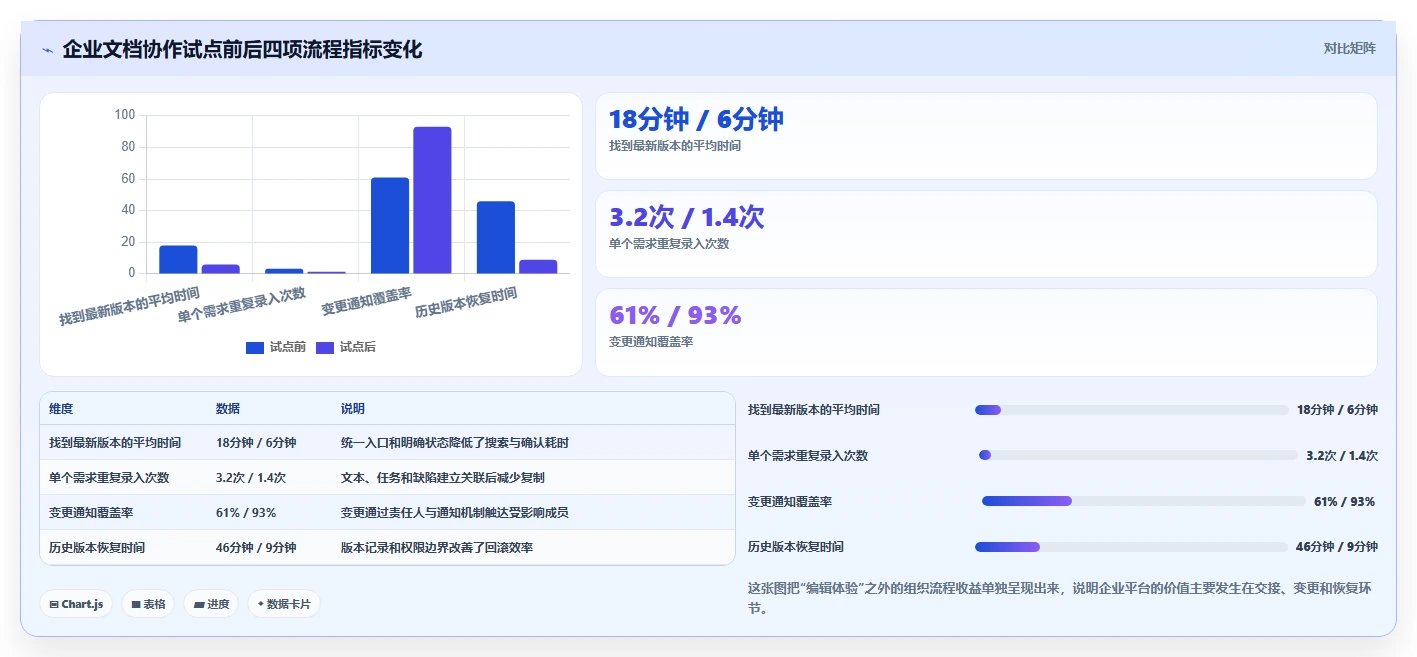This screenshot has width=1417, height=657.
Task: Select table cell 找到最新版本的平均时间
Action: point(115,442)
